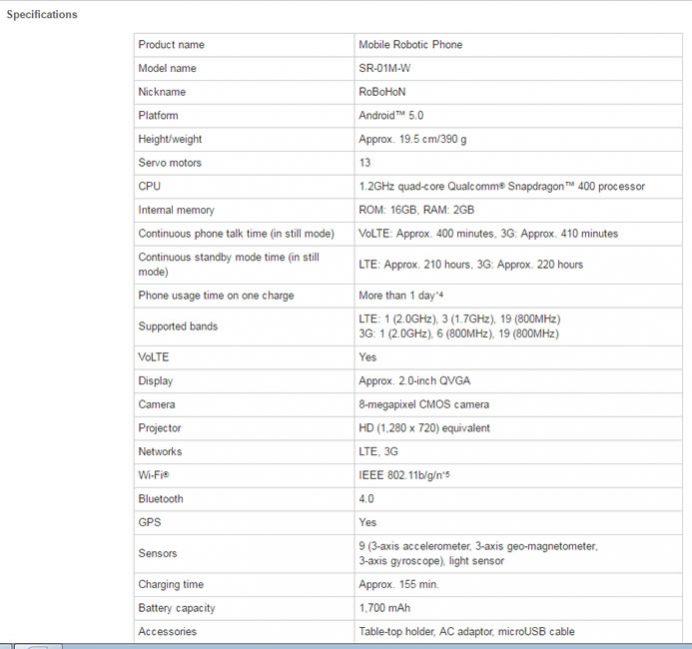The width and height of the screenshot is (692, 649).
Task: Select the Android 5.0 platform value
Action: (x=391, y=116)
